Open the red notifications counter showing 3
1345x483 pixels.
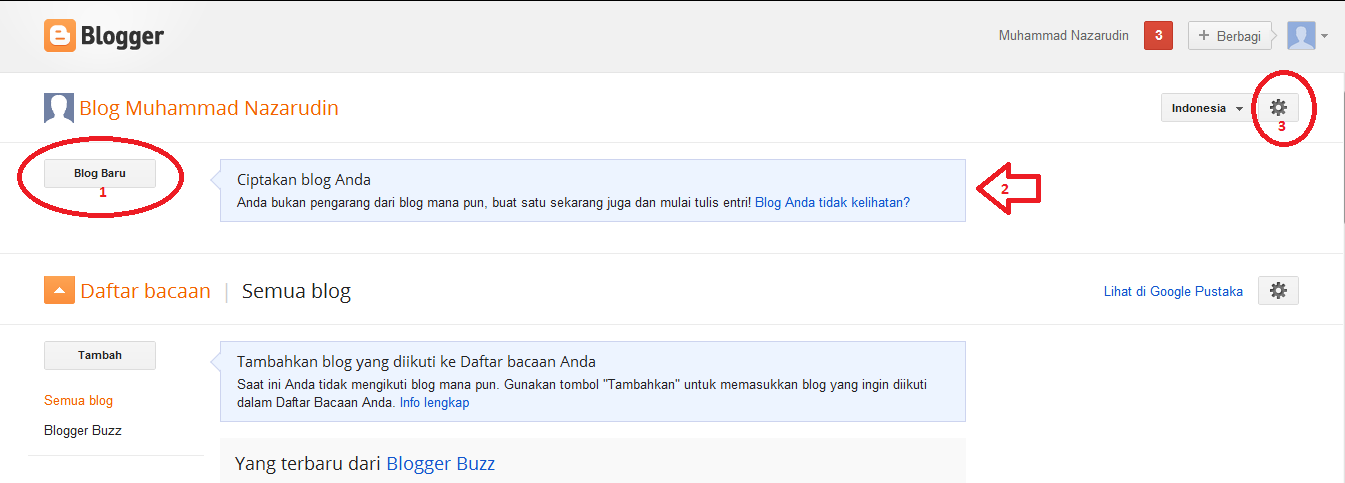pyautogui.click(x=1158, y=36)
